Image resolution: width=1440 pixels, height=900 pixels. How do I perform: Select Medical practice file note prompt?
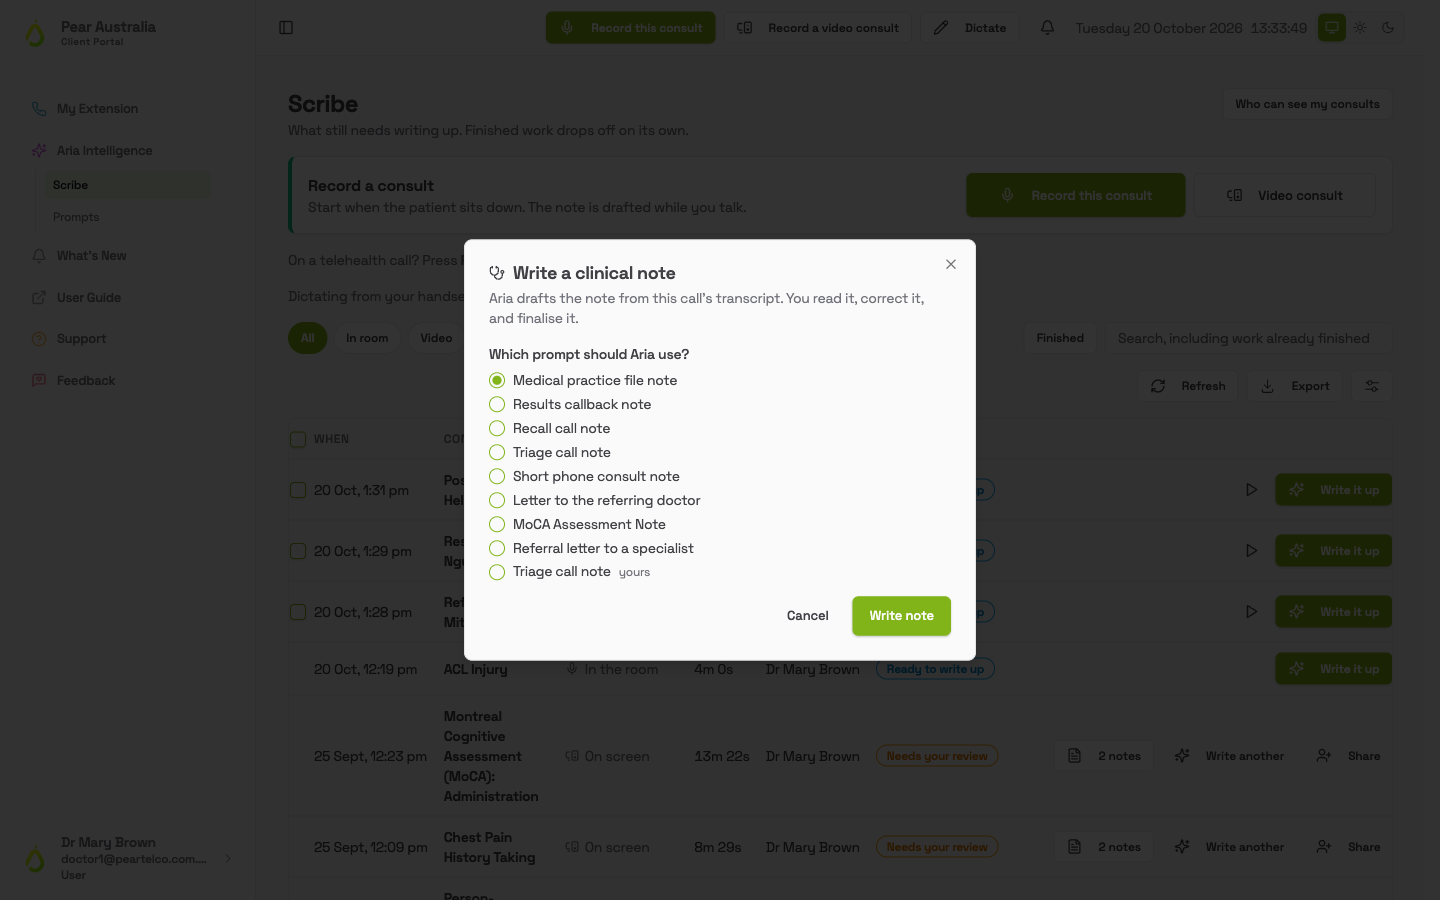[x=497, y=380]
